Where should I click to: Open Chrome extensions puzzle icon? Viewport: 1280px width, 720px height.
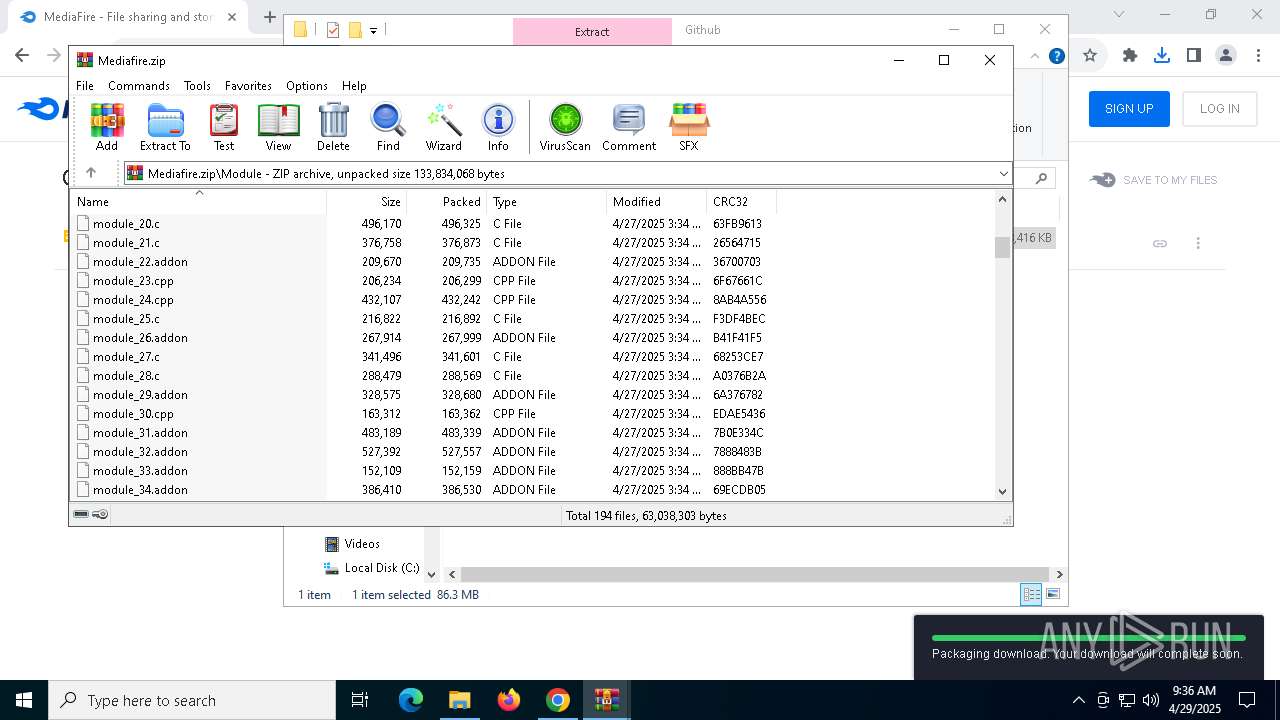coord(1130,56)
